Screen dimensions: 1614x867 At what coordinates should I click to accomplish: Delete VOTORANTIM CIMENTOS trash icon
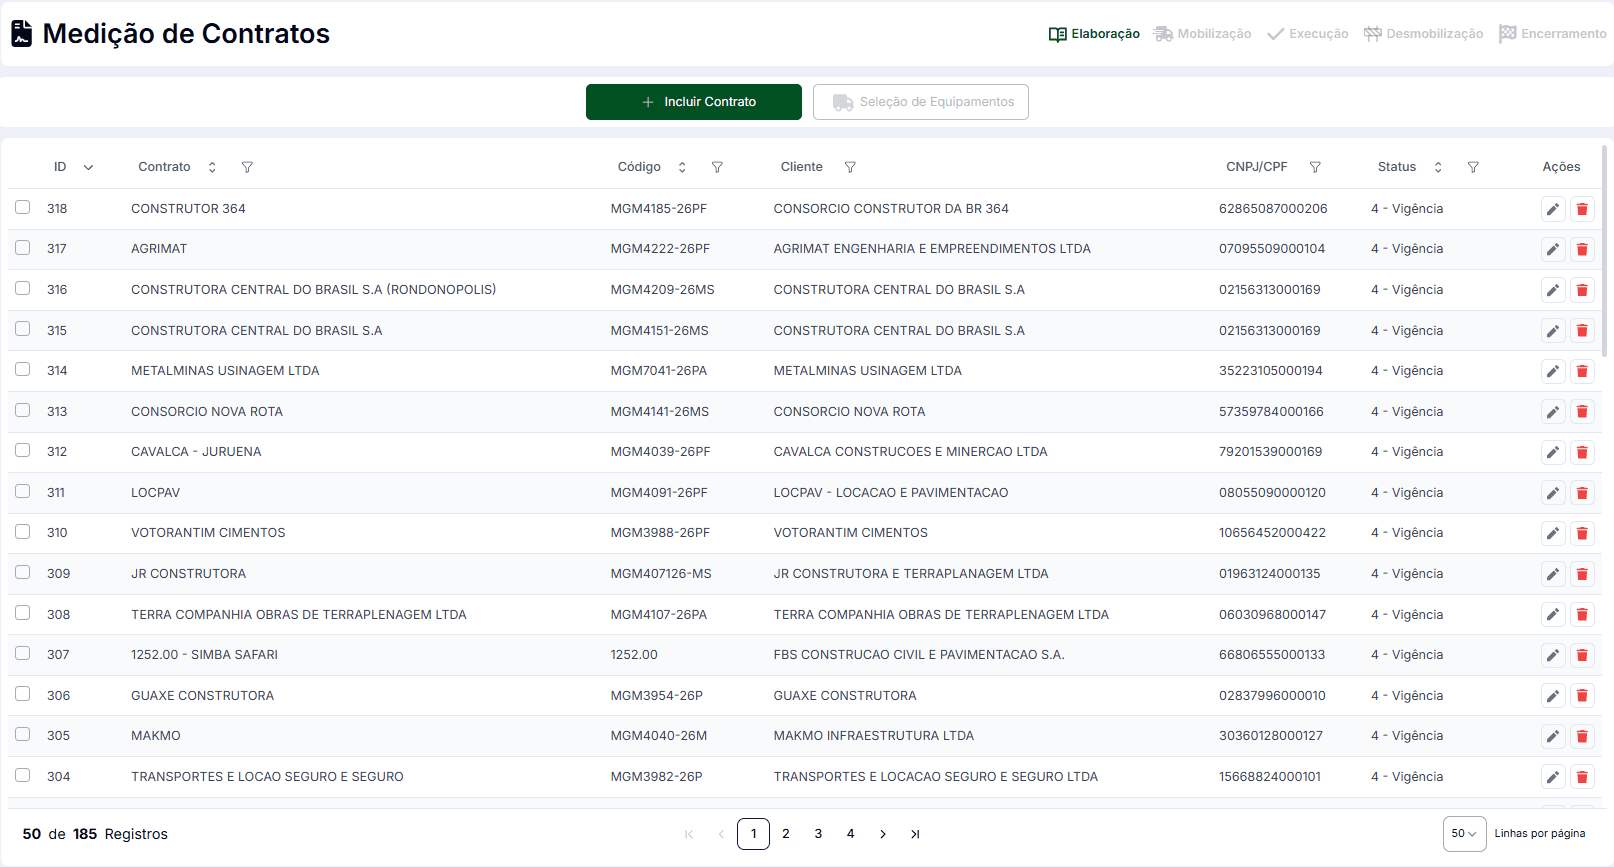[x=1582, y=533]
